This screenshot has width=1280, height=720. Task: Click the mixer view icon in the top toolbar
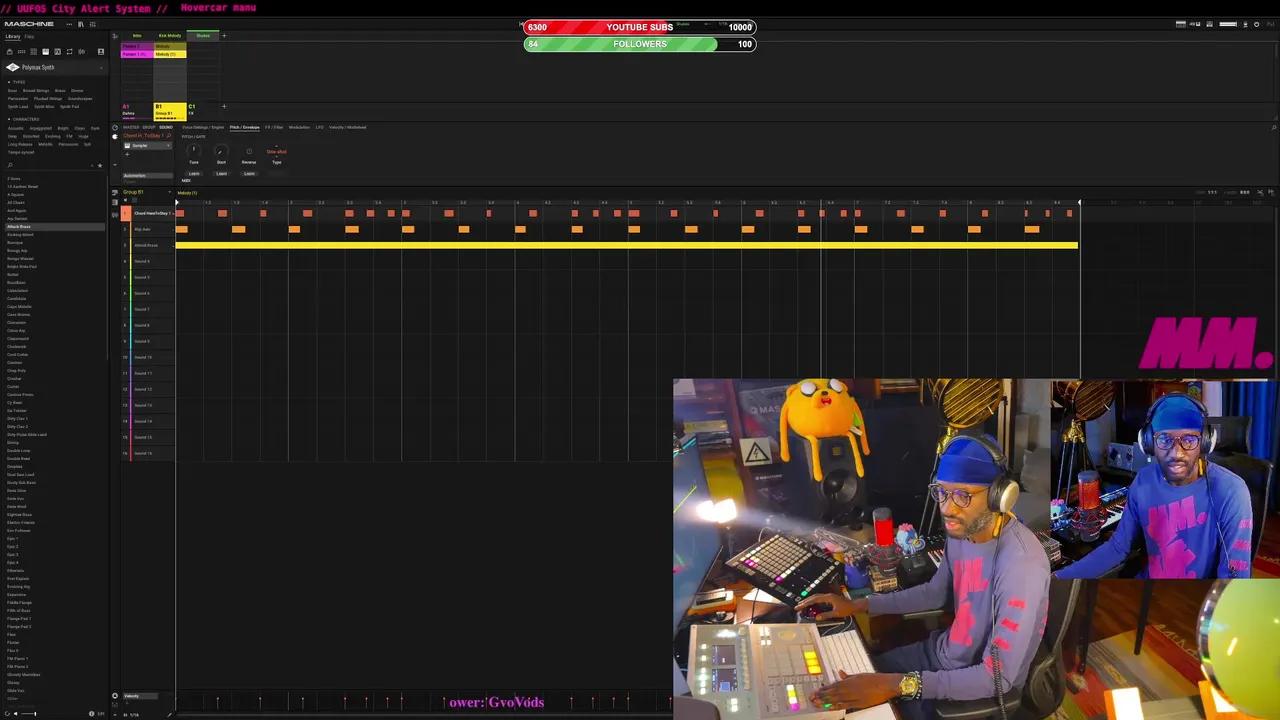click(x=93, y=25)
